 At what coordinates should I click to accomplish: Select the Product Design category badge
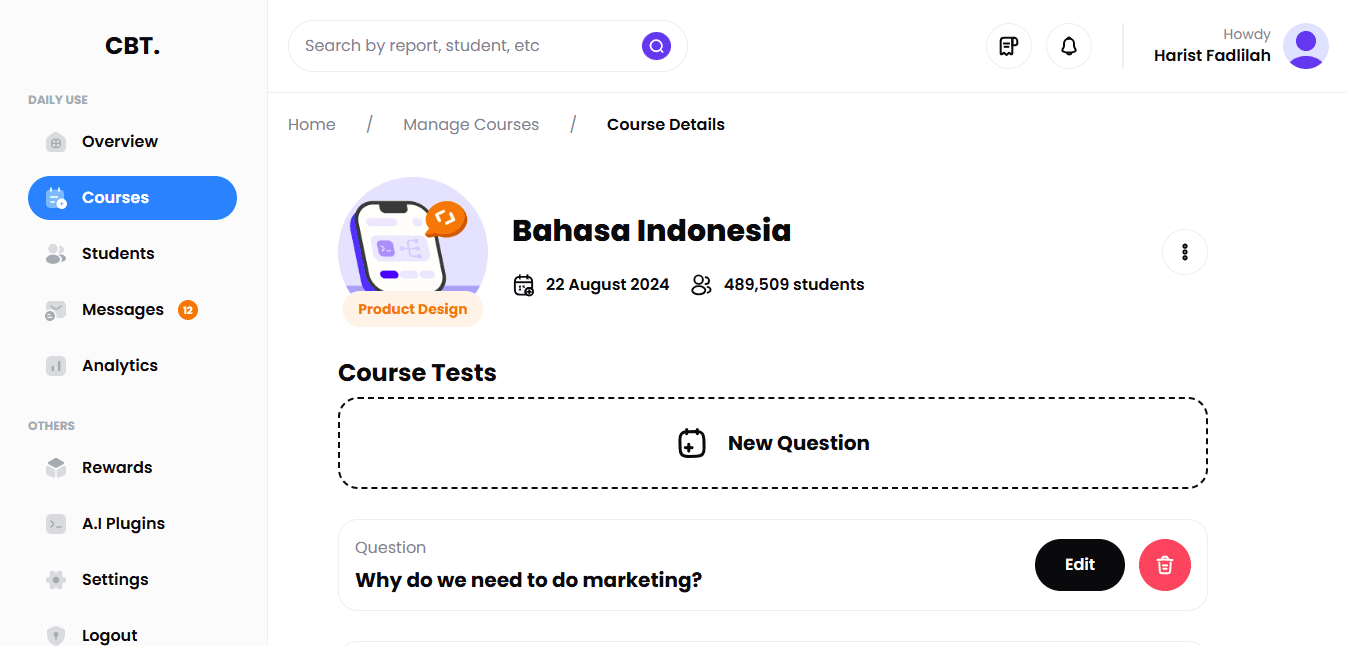(412, 308)
